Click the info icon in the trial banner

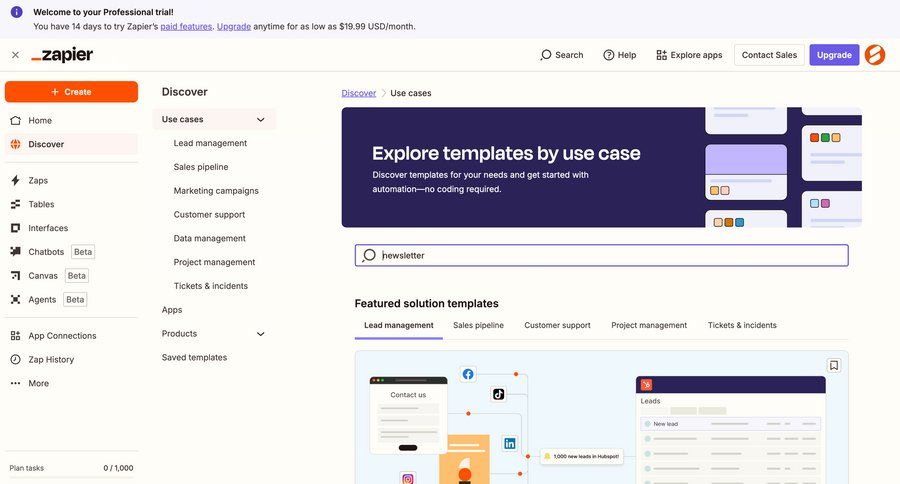click(x=17, y=12)
